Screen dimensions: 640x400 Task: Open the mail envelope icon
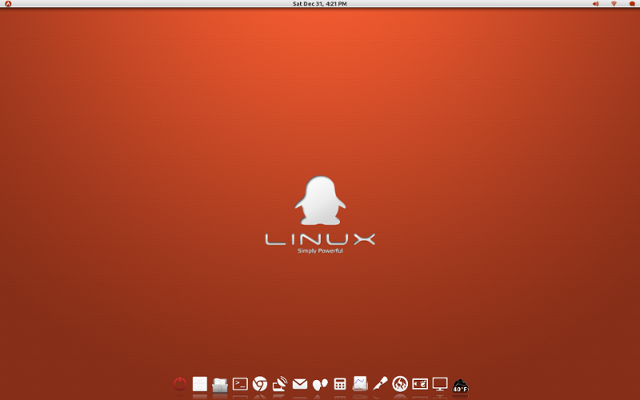pyautogui.click(x=300, y=384)
